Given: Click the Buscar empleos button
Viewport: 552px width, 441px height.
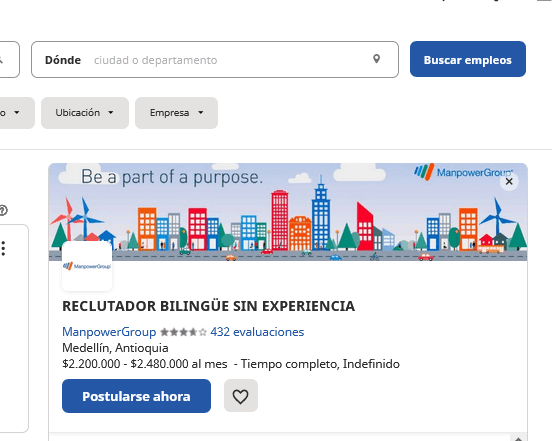Looking at the screenshot, I should click(468, 59).
